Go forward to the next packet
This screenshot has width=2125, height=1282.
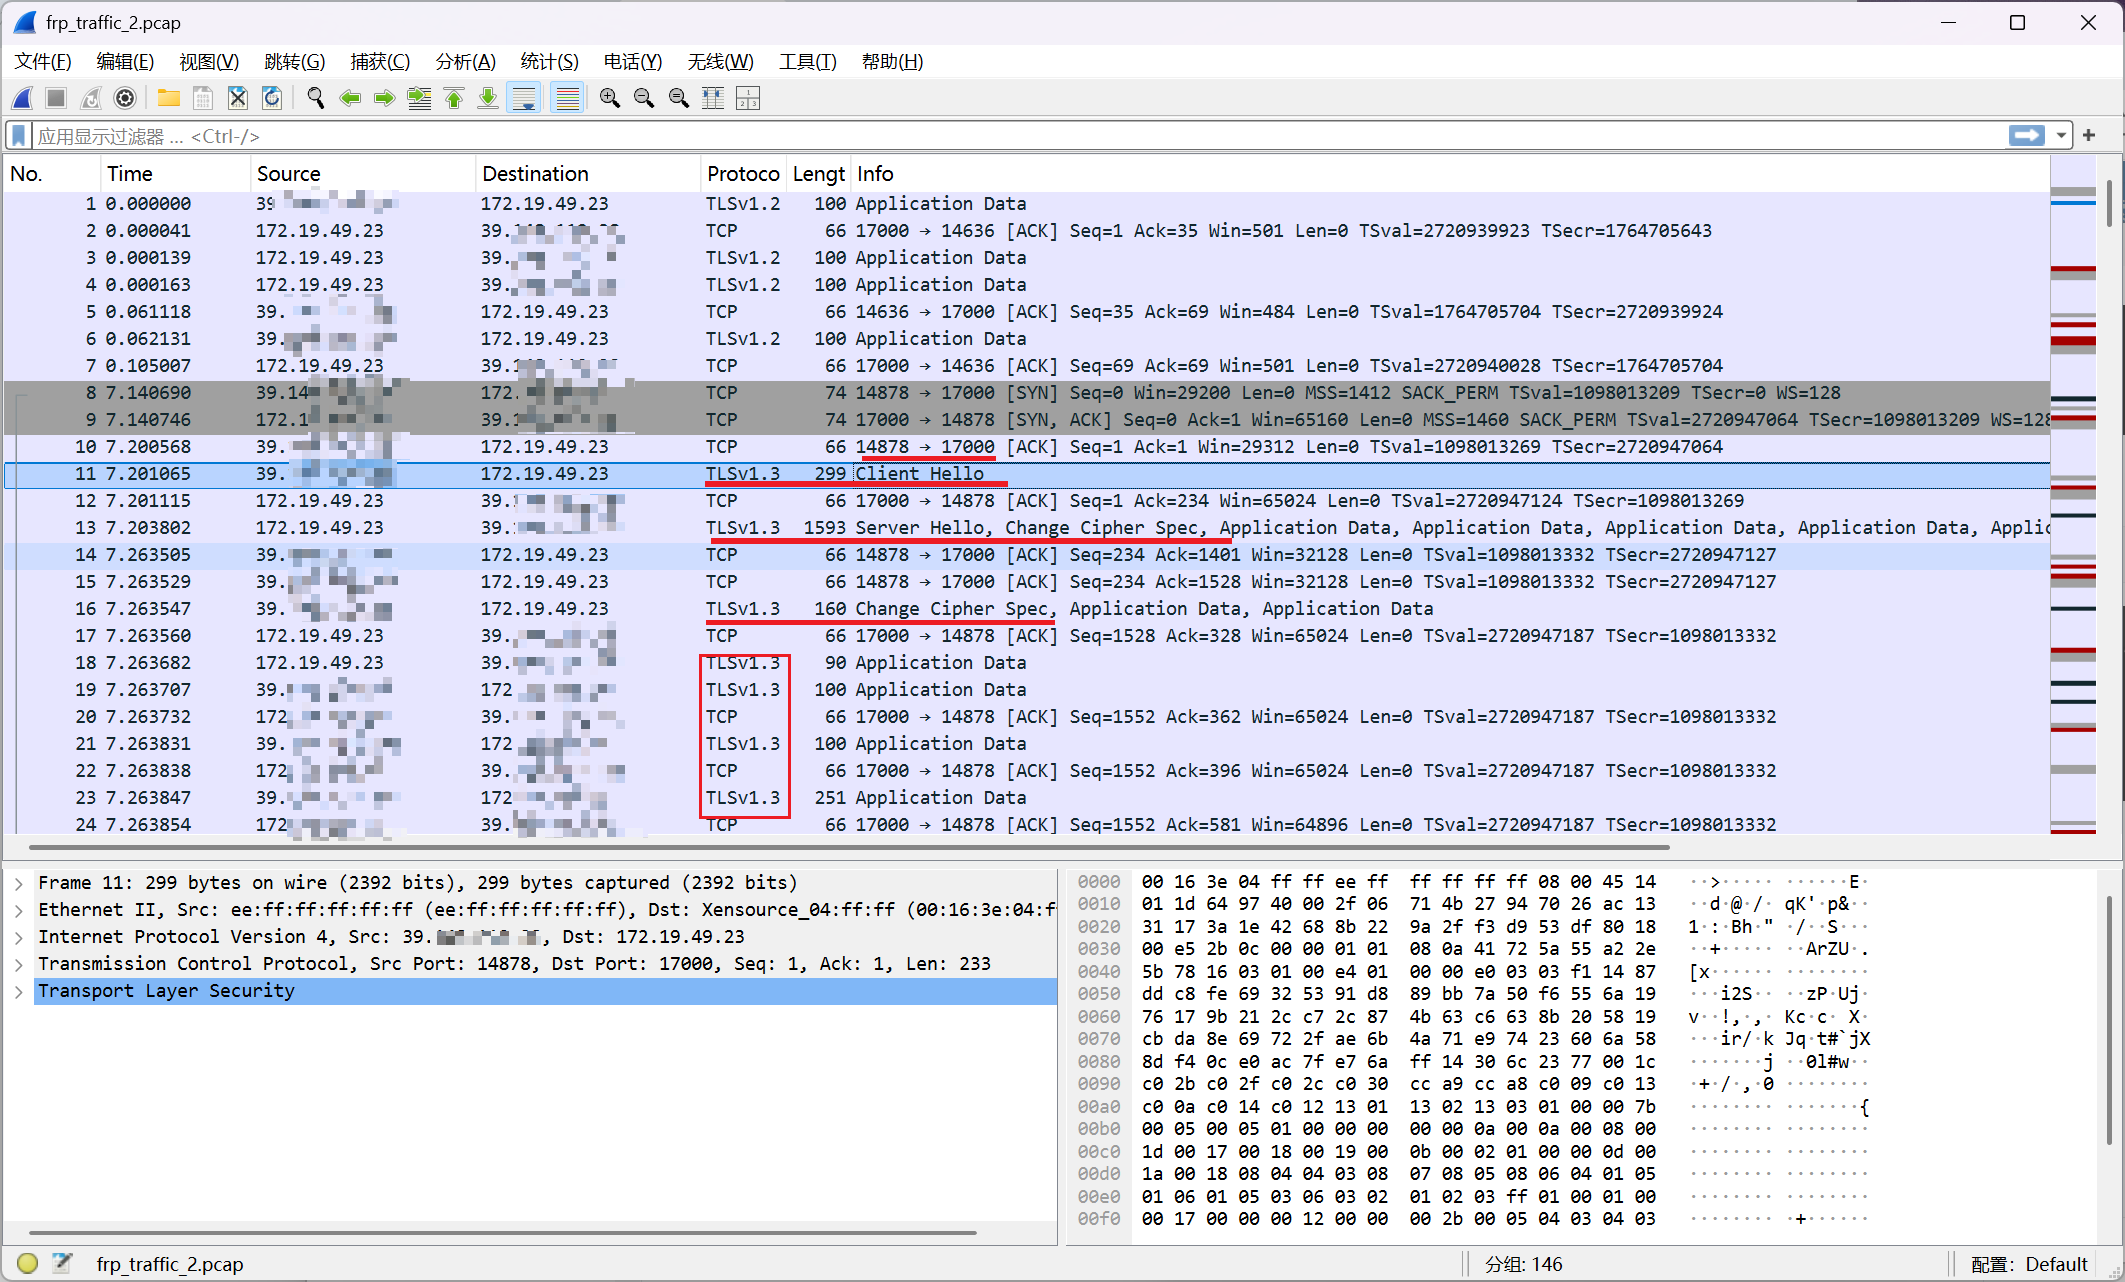point(385,98)
